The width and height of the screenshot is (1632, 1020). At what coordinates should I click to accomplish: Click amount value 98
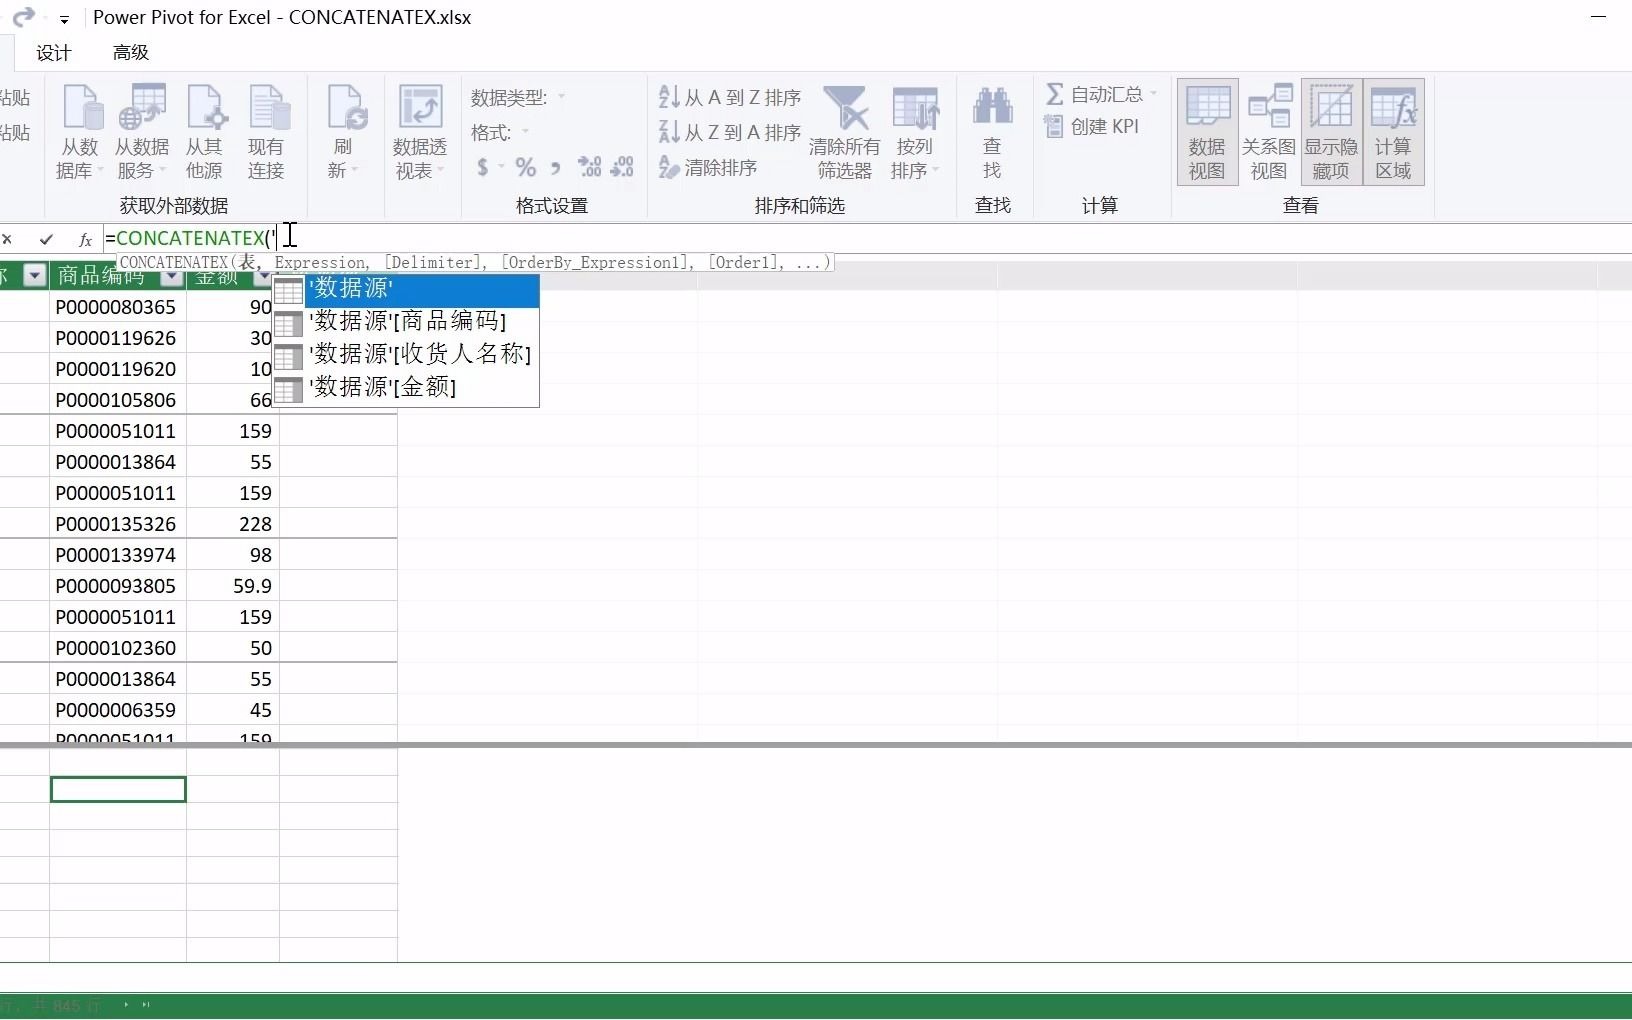click(x=233, y=555)
